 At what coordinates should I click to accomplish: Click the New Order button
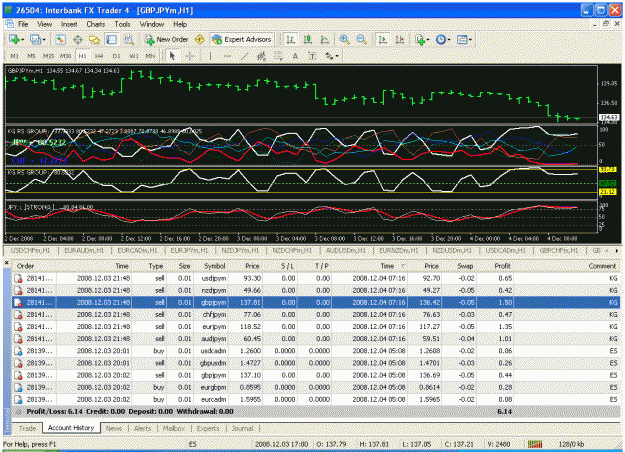pyautogui.click(x=167, y=39)
